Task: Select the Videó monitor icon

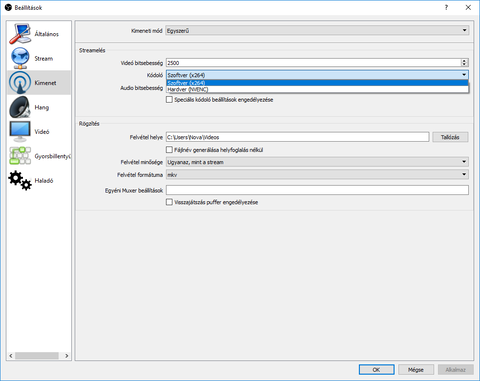Action: coord(20,131)
